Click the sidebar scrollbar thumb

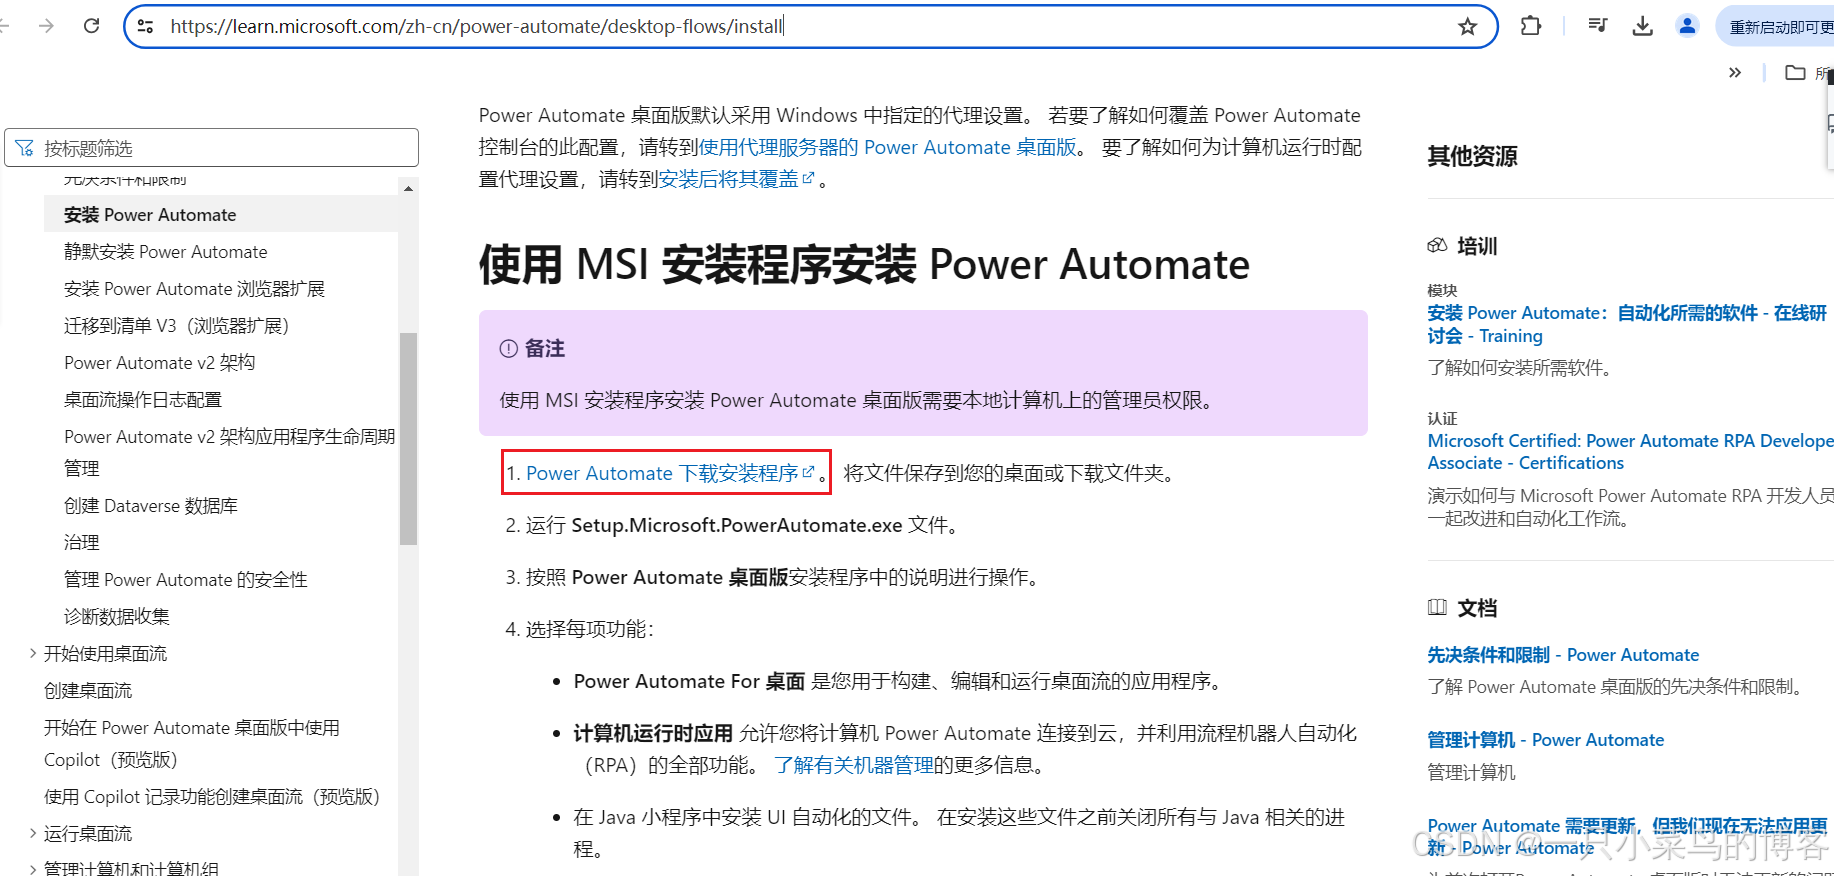[x=408, y=438]
